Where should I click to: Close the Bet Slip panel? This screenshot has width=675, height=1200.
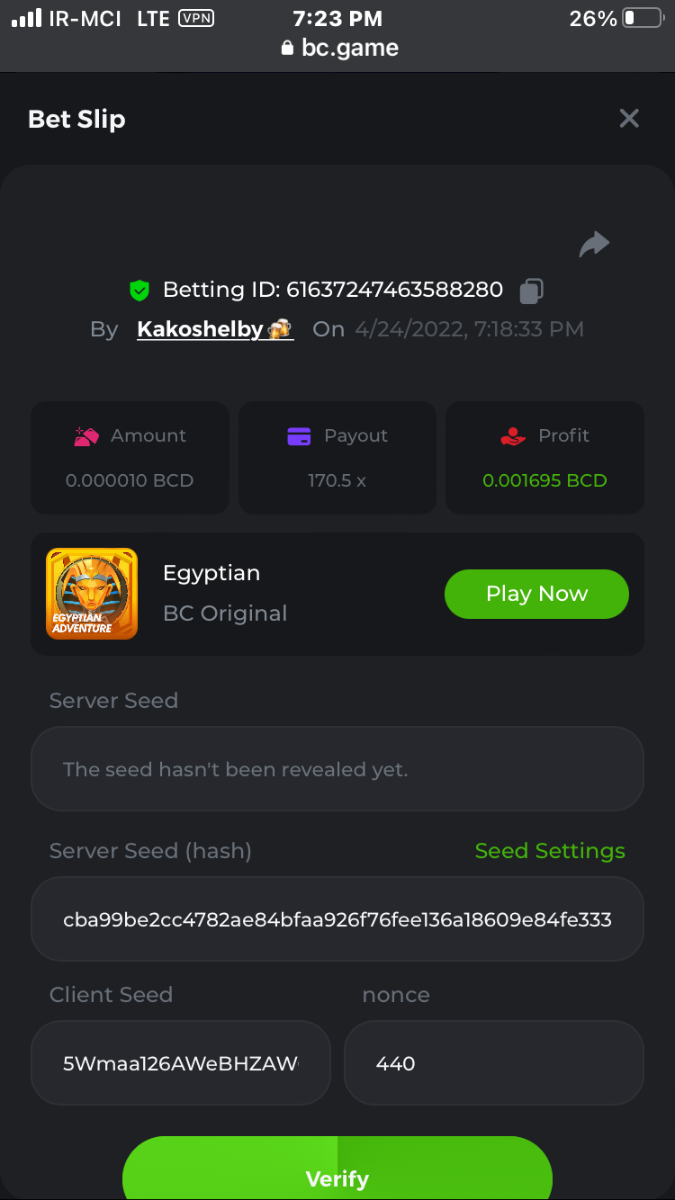pos(629,119)
